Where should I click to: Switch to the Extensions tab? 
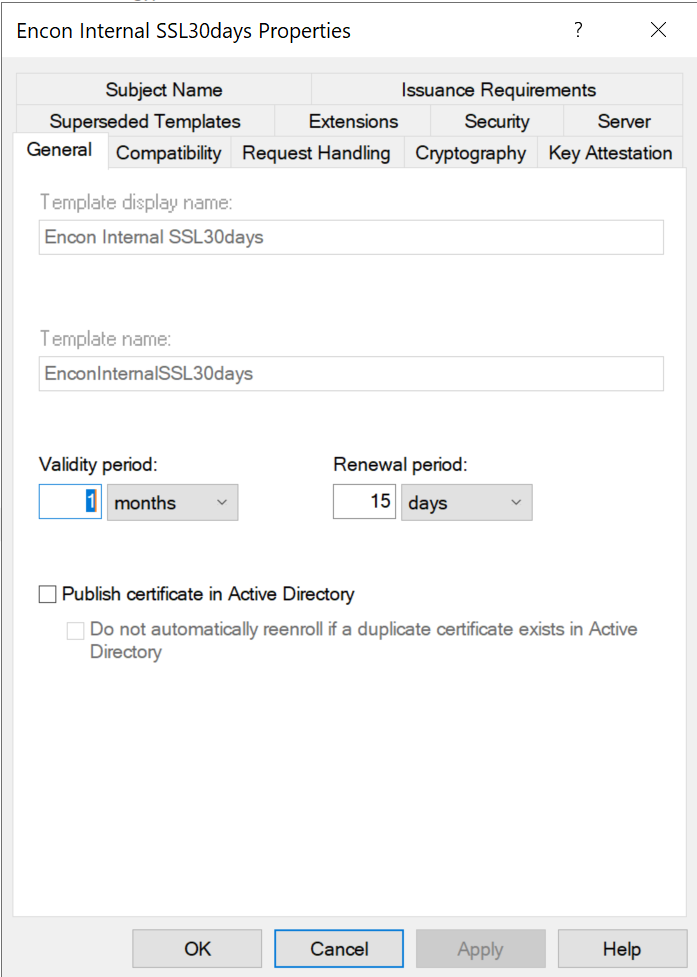click(351, 121)
